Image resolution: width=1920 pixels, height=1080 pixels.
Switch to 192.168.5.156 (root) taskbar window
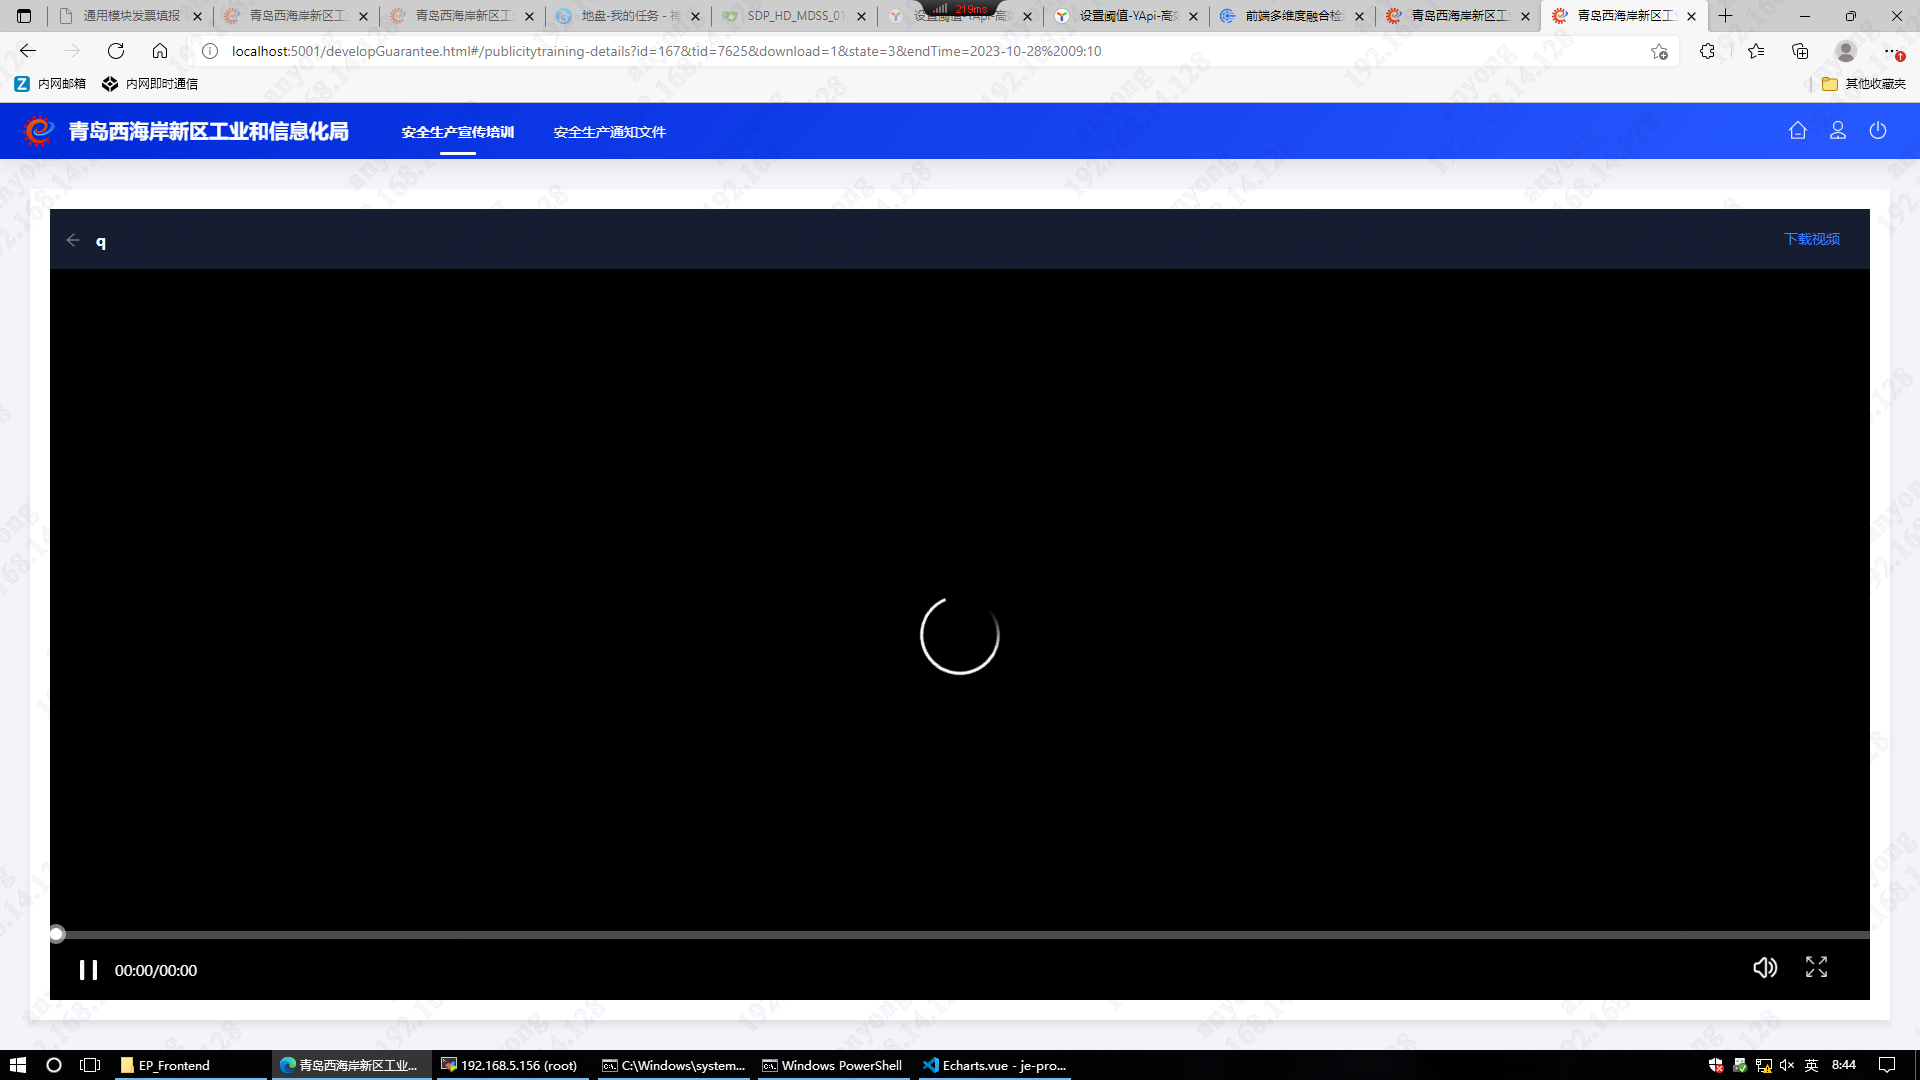click(513, 1065)
